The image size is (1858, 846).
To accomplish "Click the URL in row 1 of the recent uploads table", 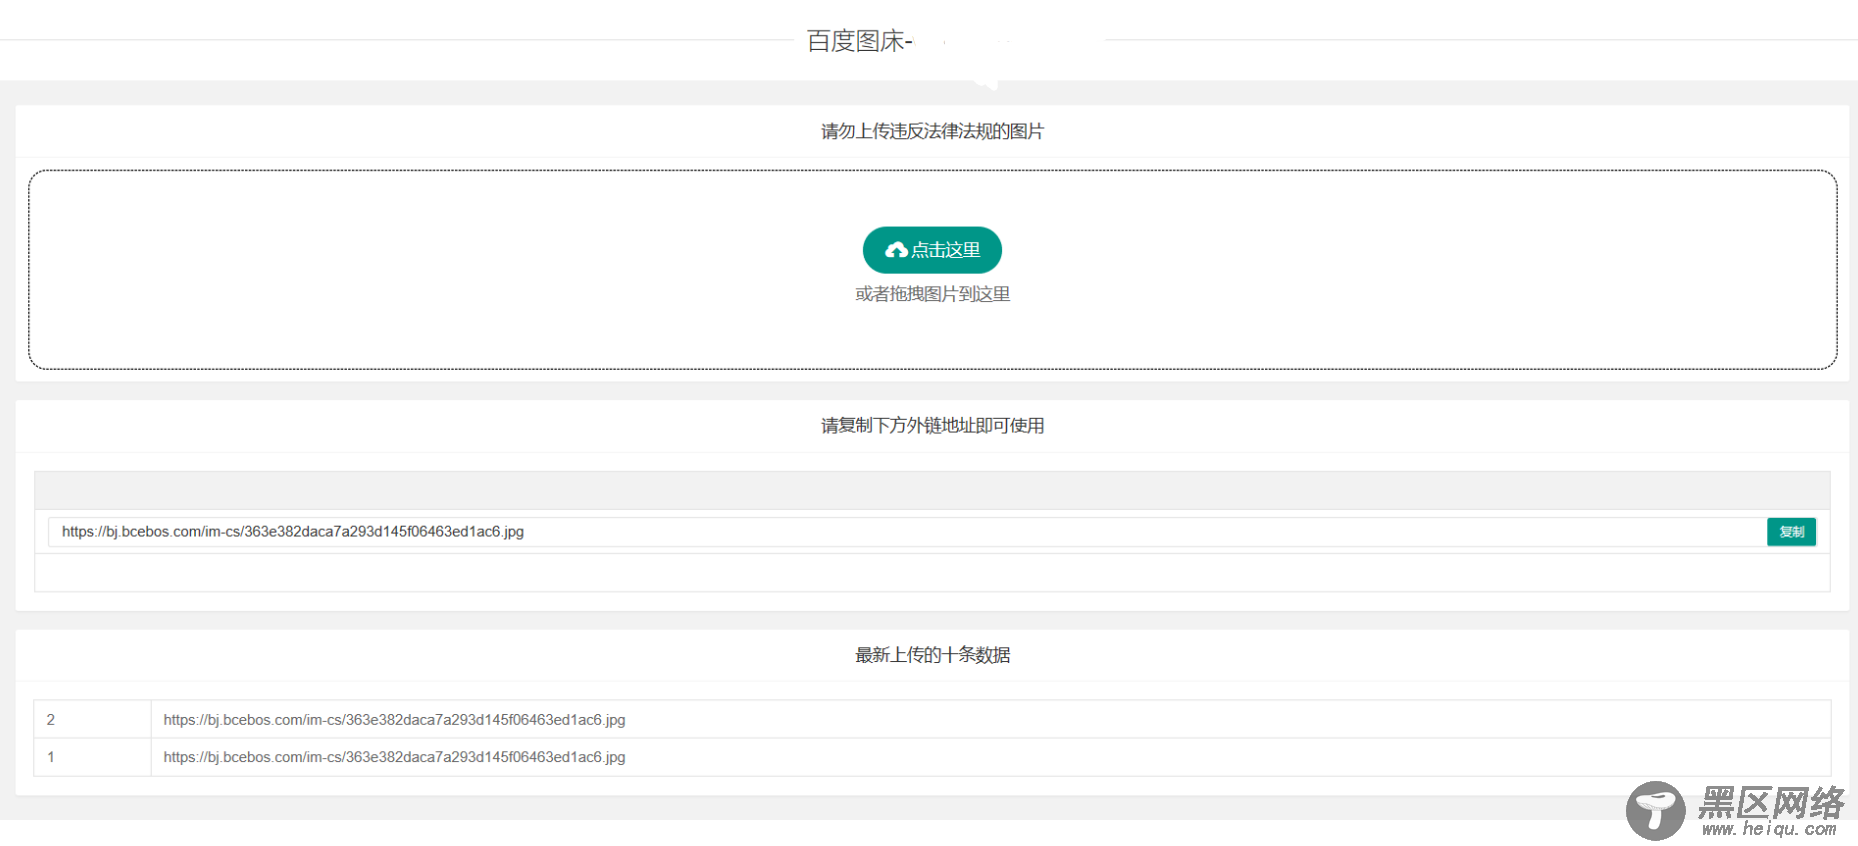I will click(x=394, y=757).
